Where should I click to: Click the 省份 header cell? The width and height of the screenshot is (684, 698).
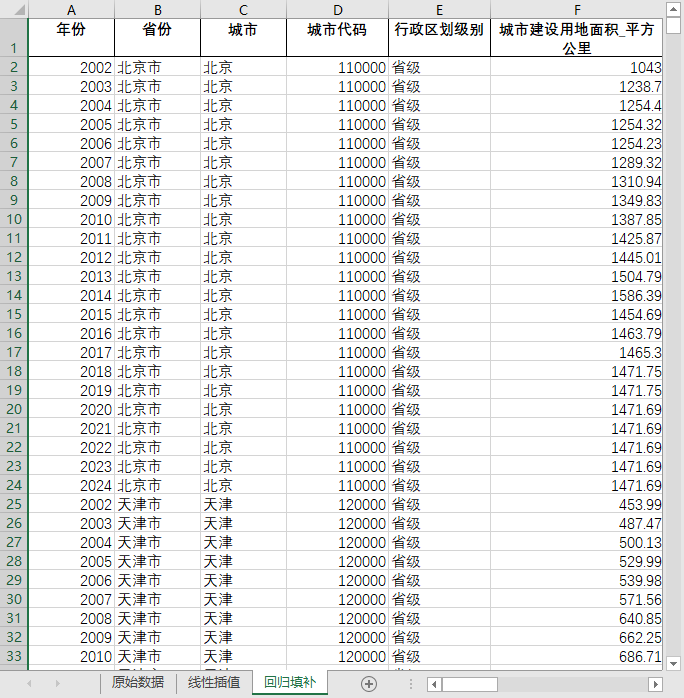[158, 37]
